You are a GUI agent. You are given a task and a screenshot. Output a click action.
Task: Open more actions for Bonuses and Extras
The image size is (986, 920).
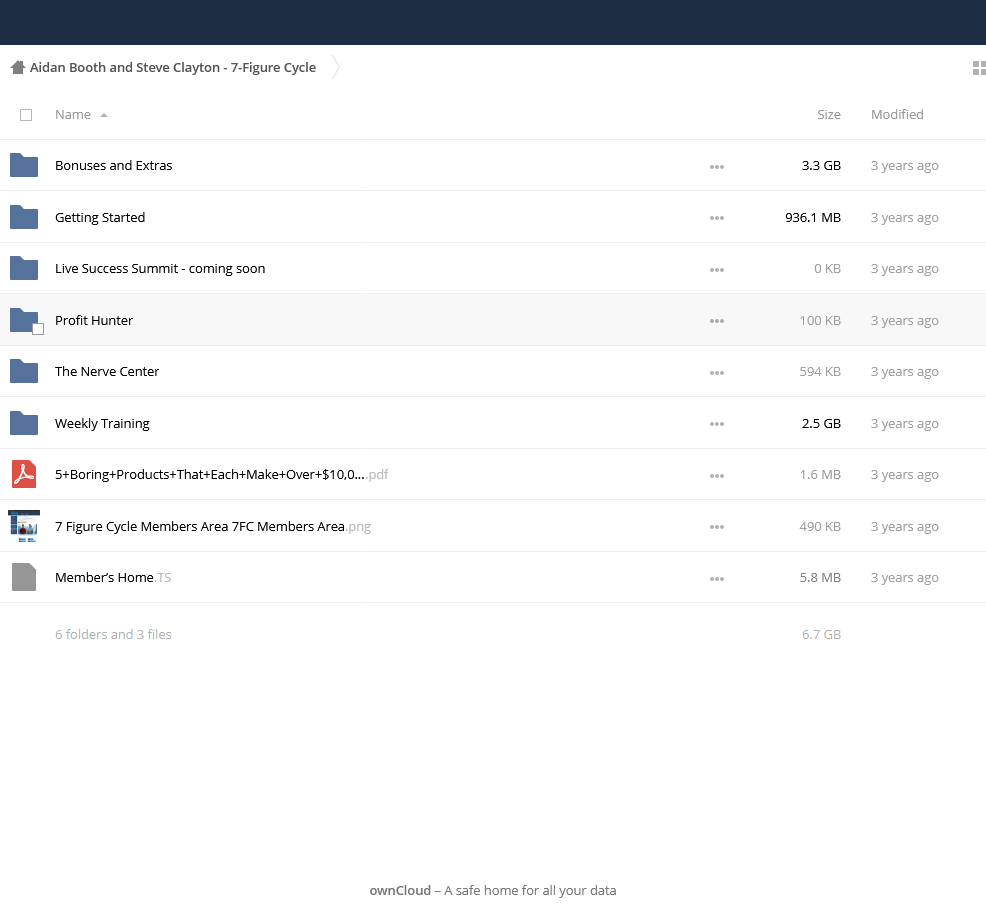pyautogui.click(x=717, y=167)
